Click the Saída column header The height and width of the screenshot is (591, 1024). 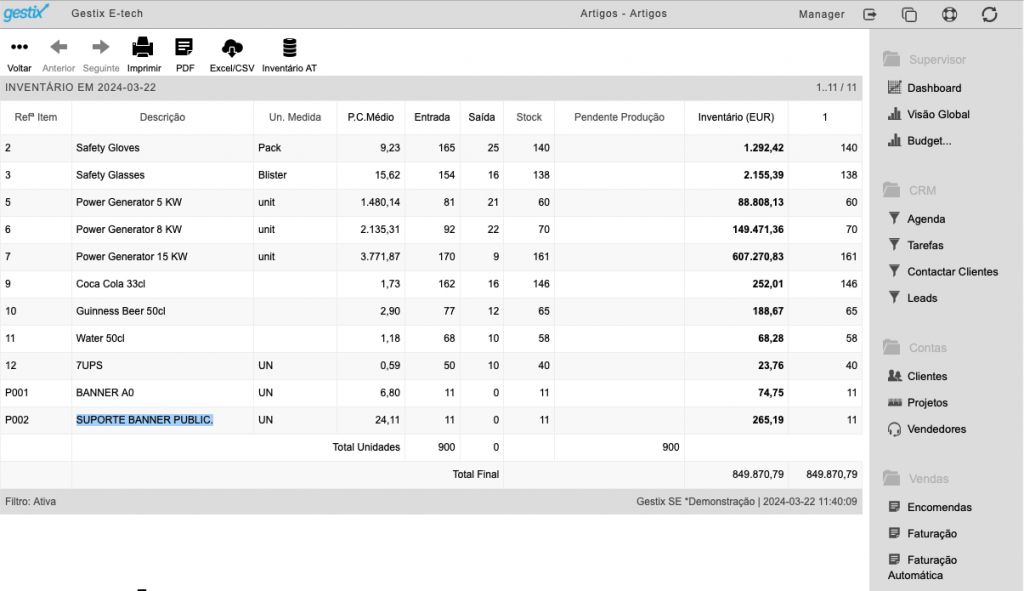point(481,118)
